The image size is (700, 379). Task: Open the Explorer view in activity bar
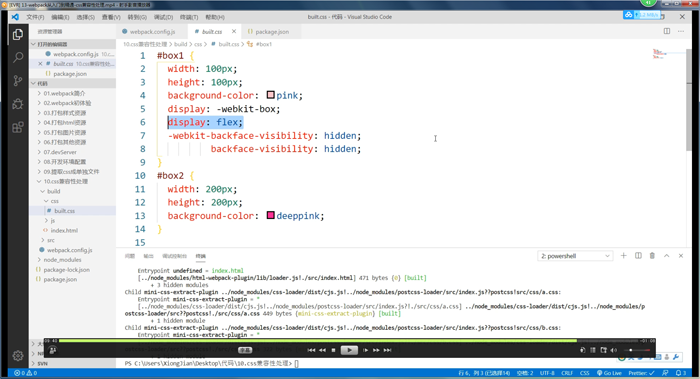(18, 34)
